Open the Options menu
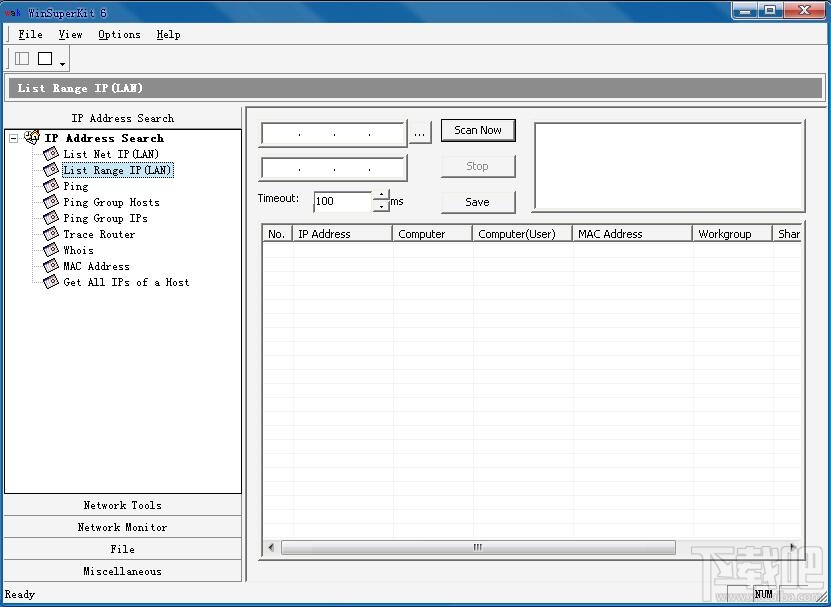The height and width of the screenshot is (607, 831). tap(119, 34)
